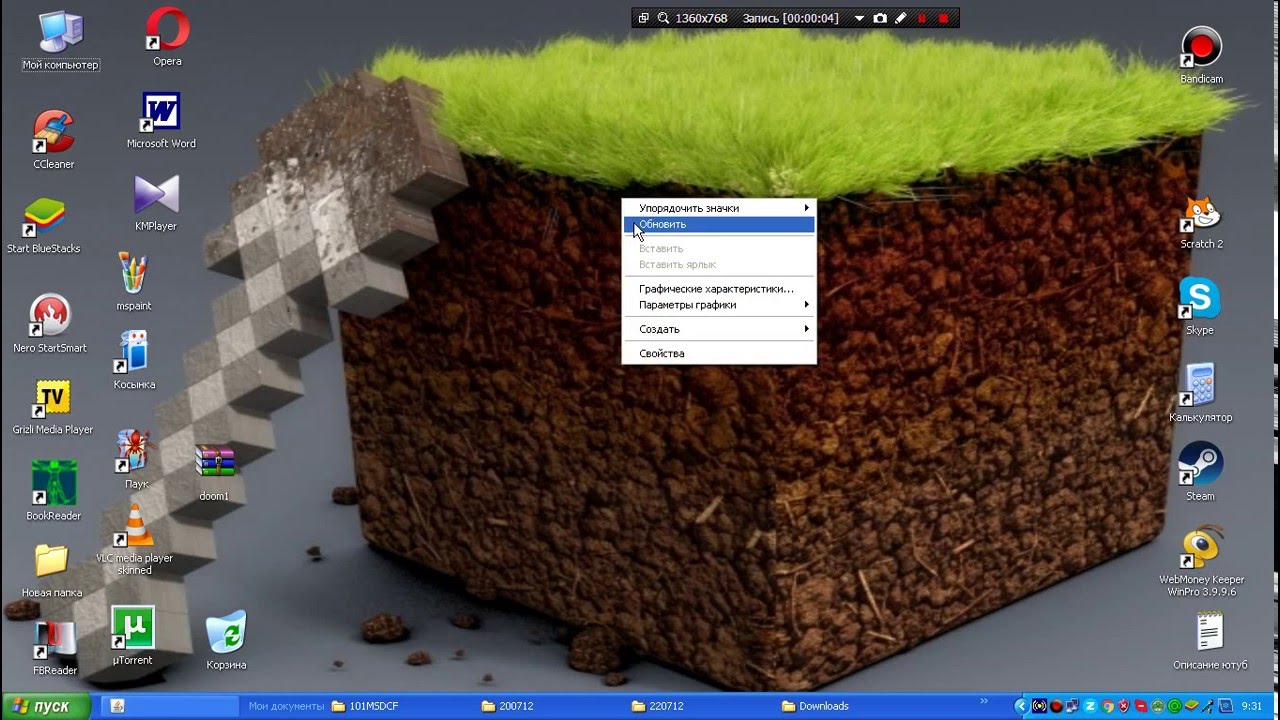The image size is (1280, 720).
Task: Select the Grizli Media Player shortcut
Action: (x=52, y=407)
